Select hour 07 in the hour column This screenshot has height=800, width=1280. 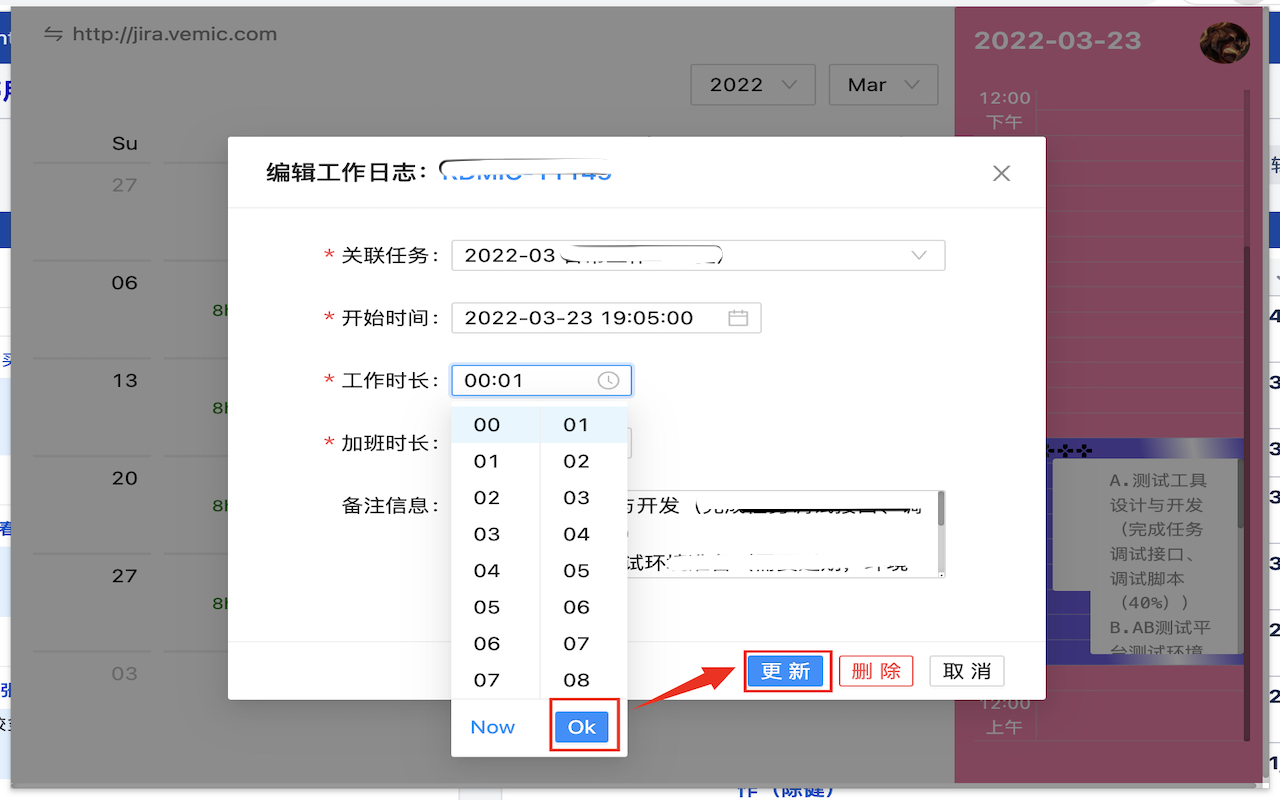point(487,680)
